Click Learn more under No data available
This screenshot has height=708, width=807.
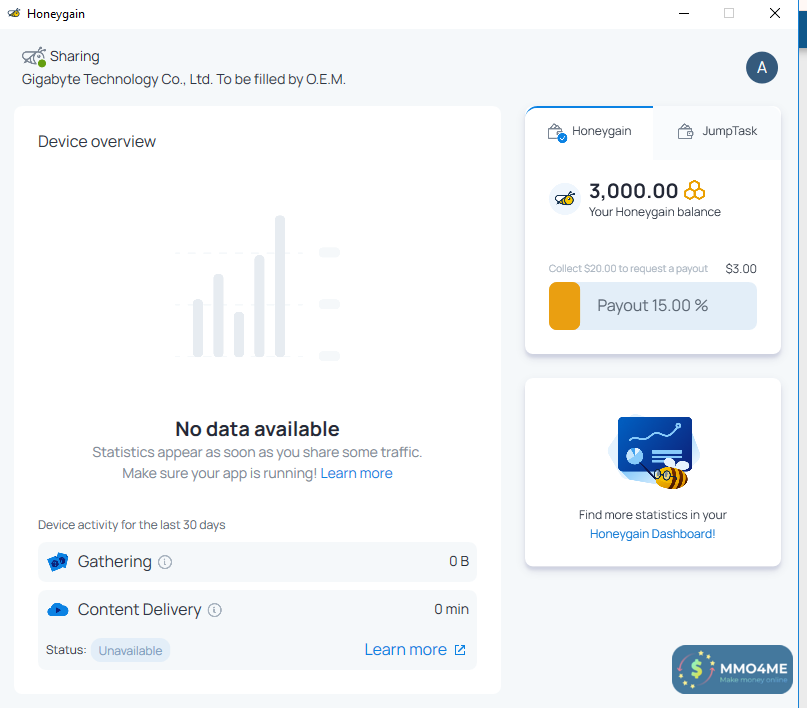click(x=357, y=473)
